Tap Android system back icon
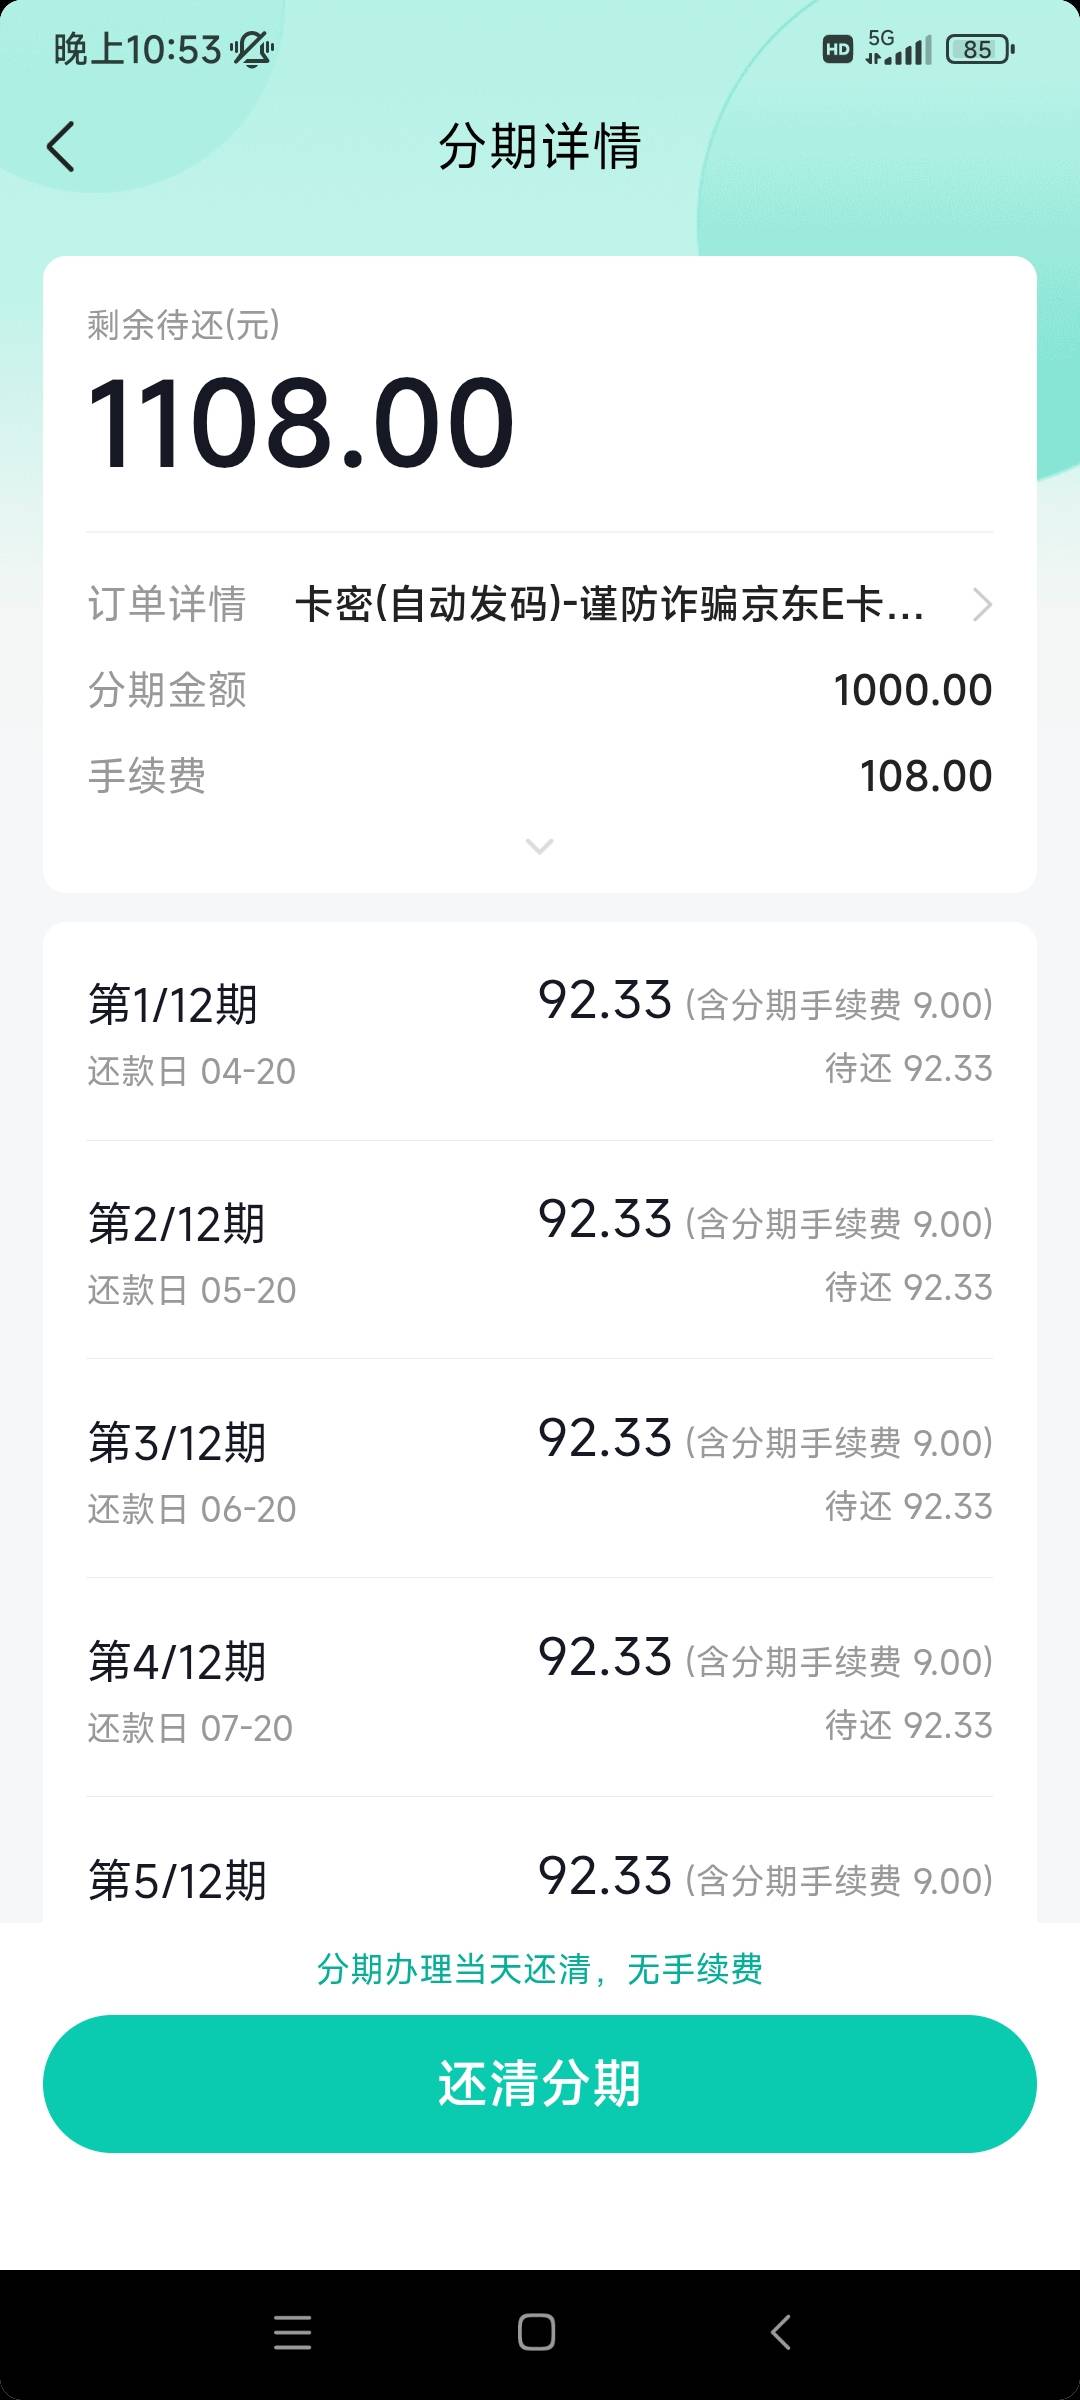The height and width of the screenshot is (2400, 1080). pos(781,2332)
